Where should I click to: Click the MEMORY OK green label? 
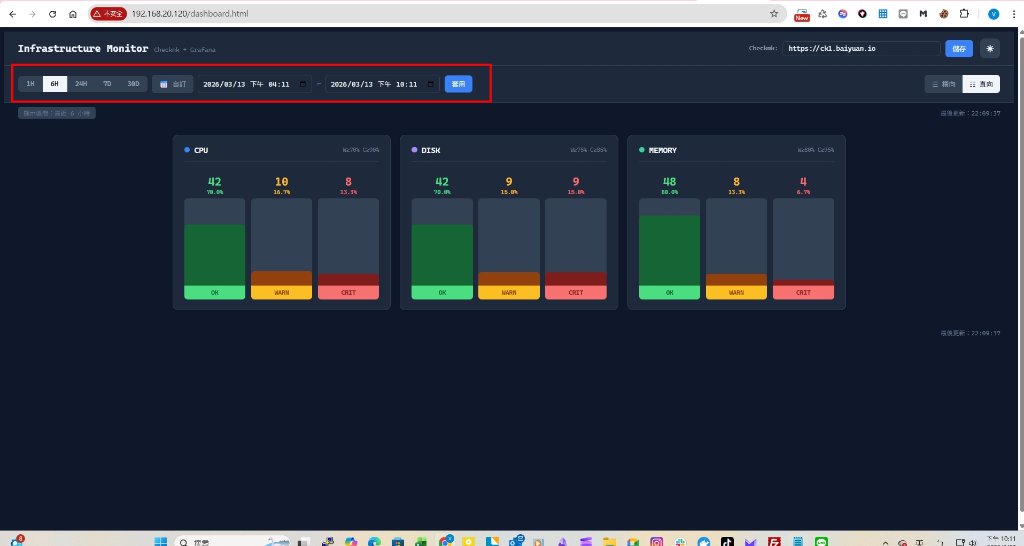click(x=669, y=293)
